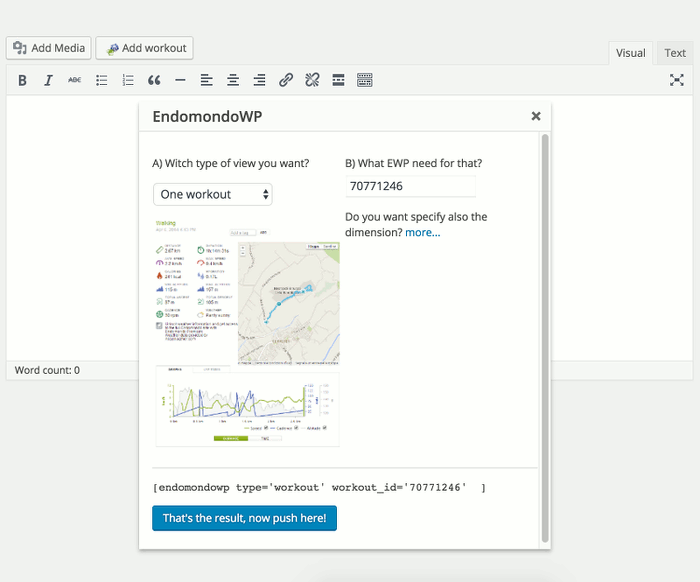Switch to the Text editor tab
The image size is (700, 582).
[x=675, y=53]
